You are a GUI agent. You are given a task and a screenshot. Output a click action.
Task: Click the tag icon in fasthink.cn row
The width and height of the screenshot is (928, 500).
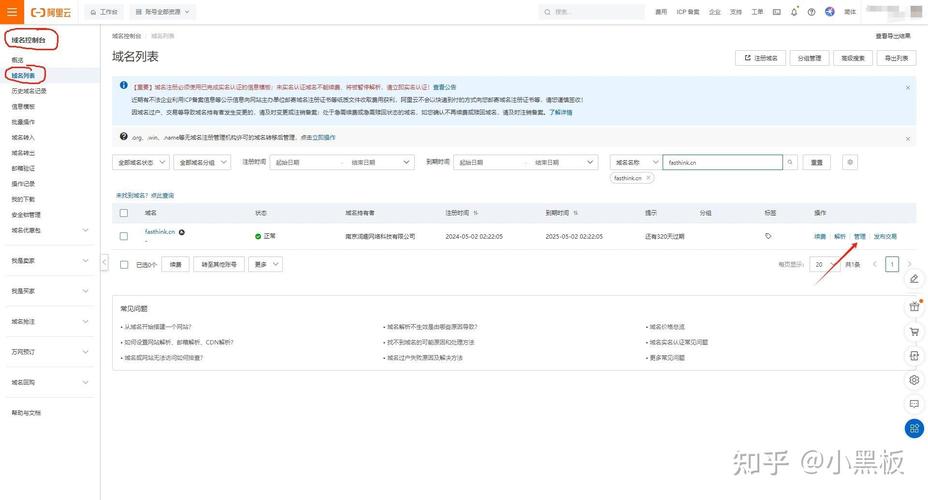pyautogui.click(x=768, y=236)
